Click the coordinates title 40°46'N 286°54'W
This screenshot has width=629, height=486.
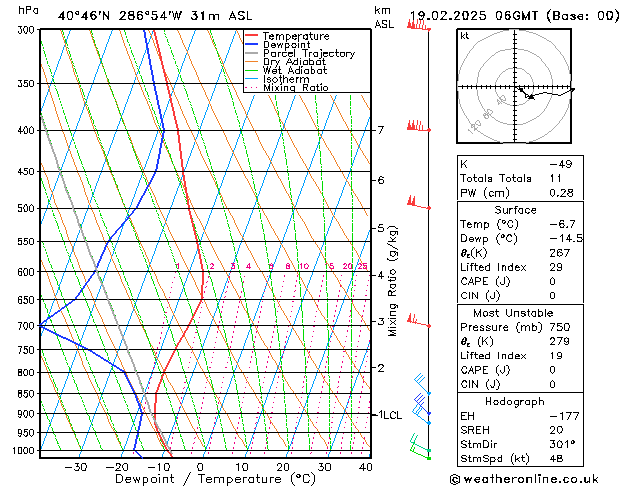tap(120, 16)
